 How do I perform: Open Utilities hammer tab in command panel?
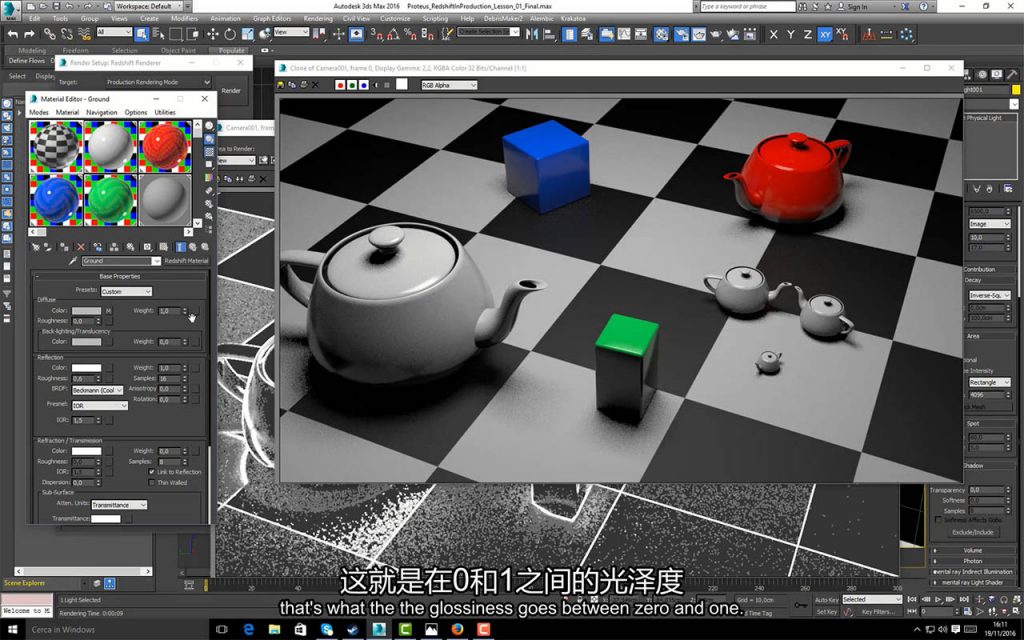tap(1012, 75)
